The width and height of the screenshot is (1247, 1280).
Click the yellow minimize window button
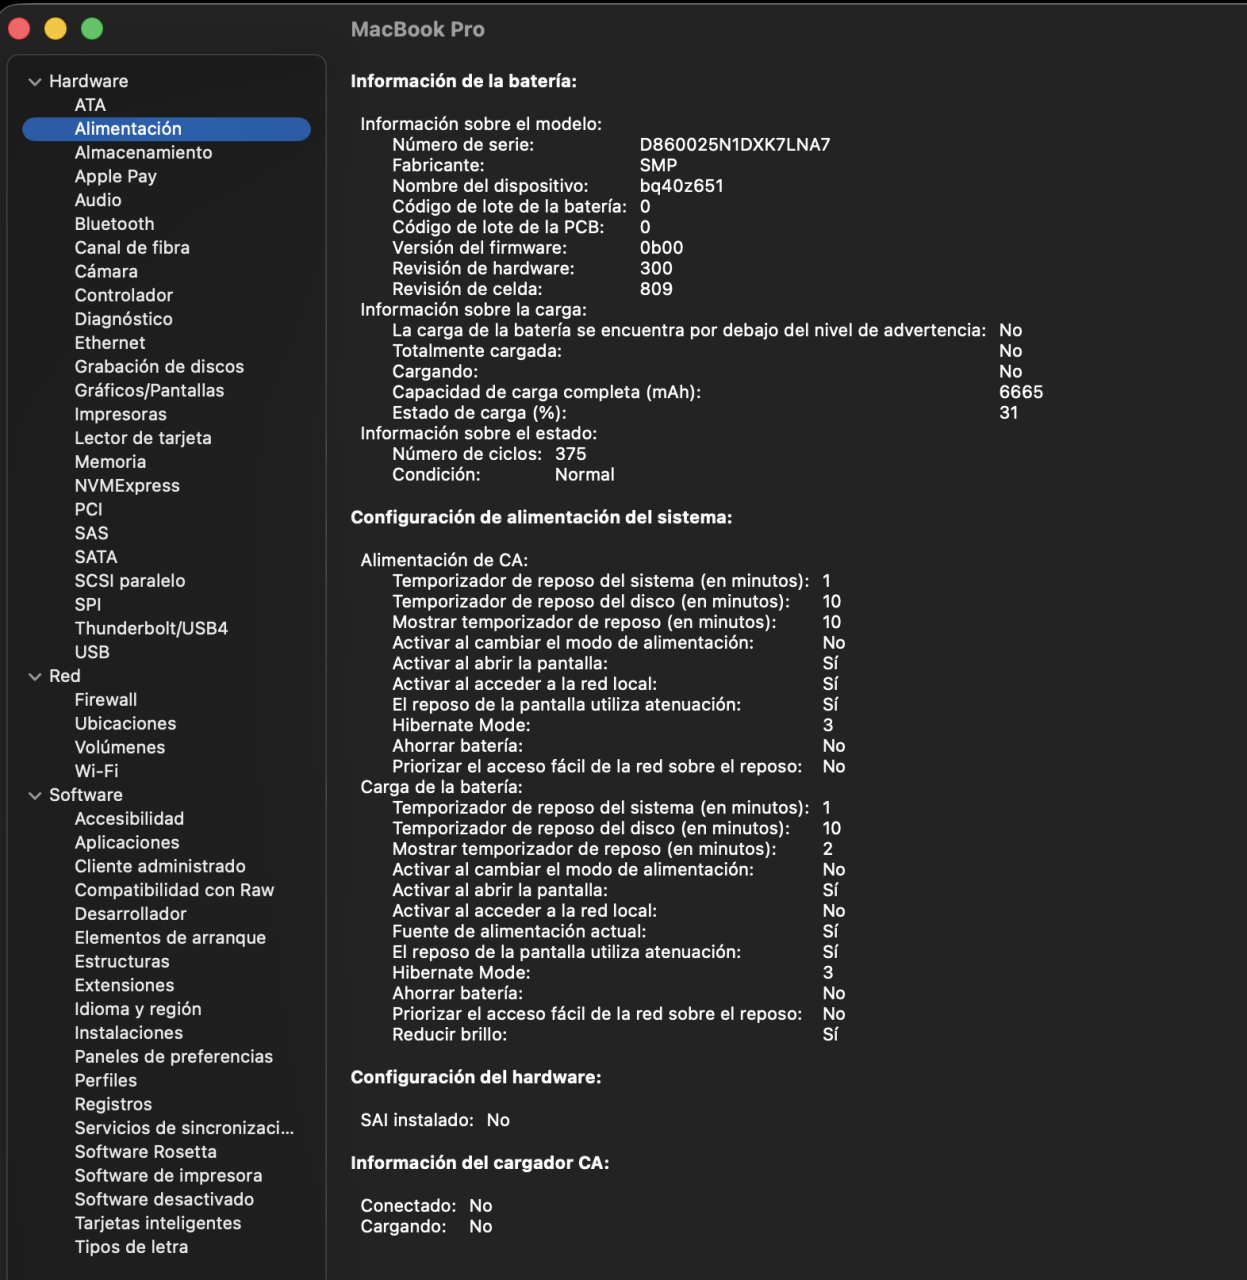click(55, 29)
